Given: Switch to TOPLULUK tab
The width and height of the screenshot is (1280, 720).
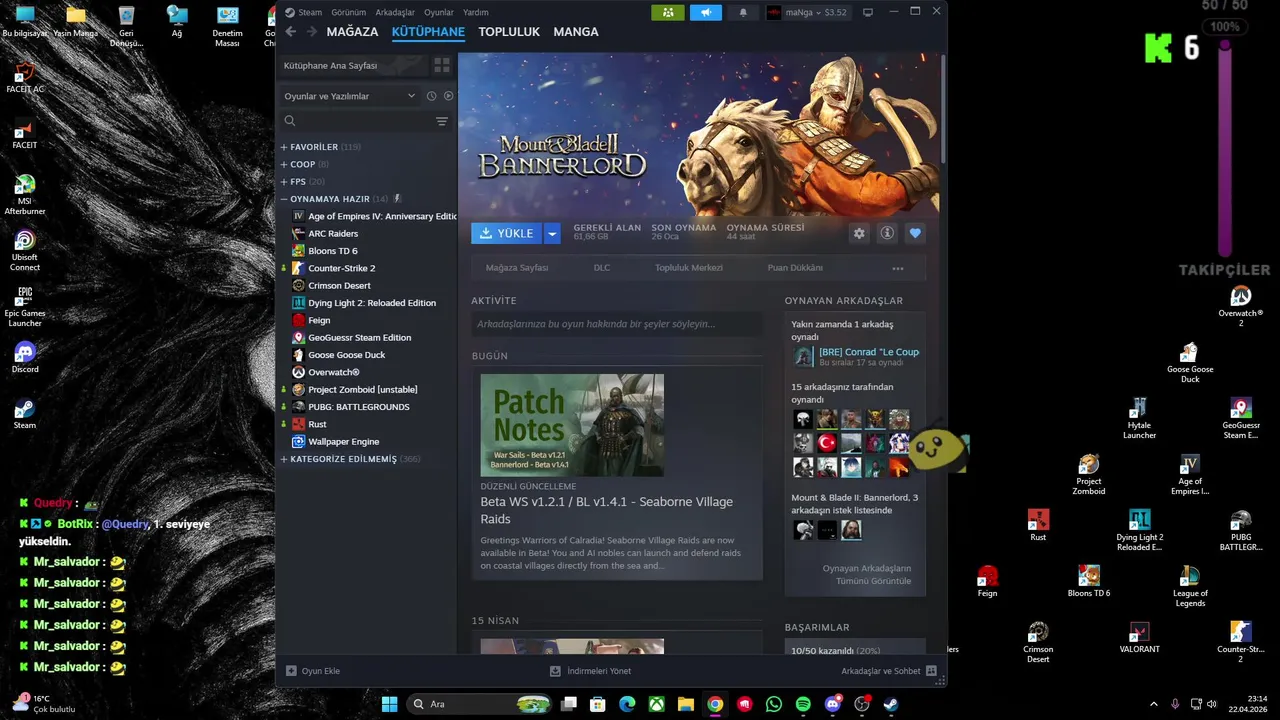Looking at the screenshot, I should (509, 32).
